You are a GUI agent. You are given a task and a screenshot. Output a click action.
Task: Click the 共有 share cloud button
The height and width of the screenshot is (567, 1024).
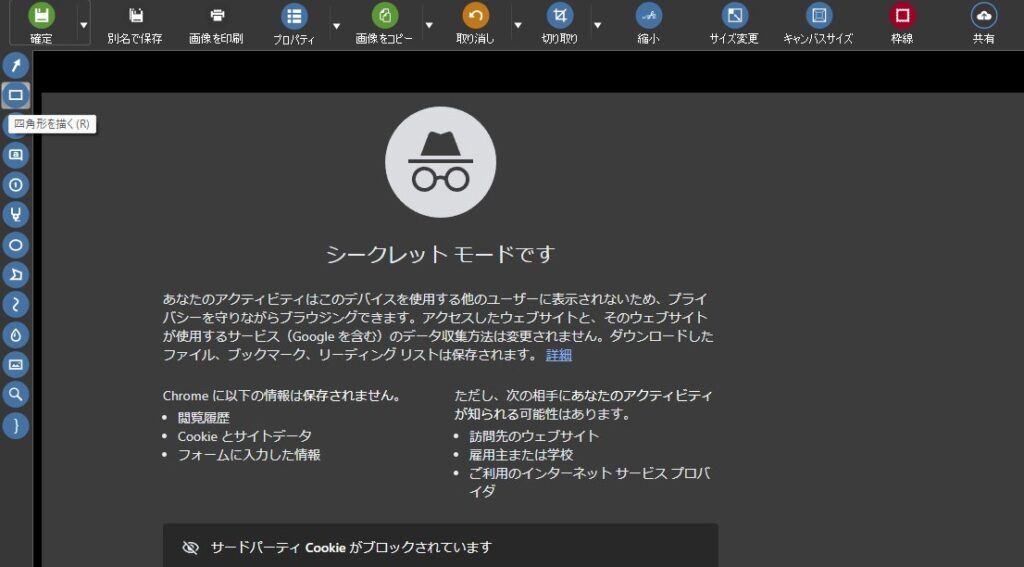point(983,24)
